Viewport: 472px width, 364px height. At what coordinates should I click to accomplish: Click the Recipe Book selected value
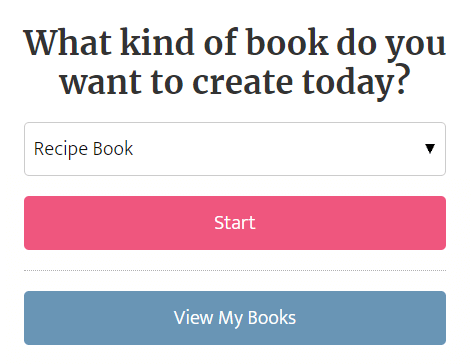pos(83,149)
